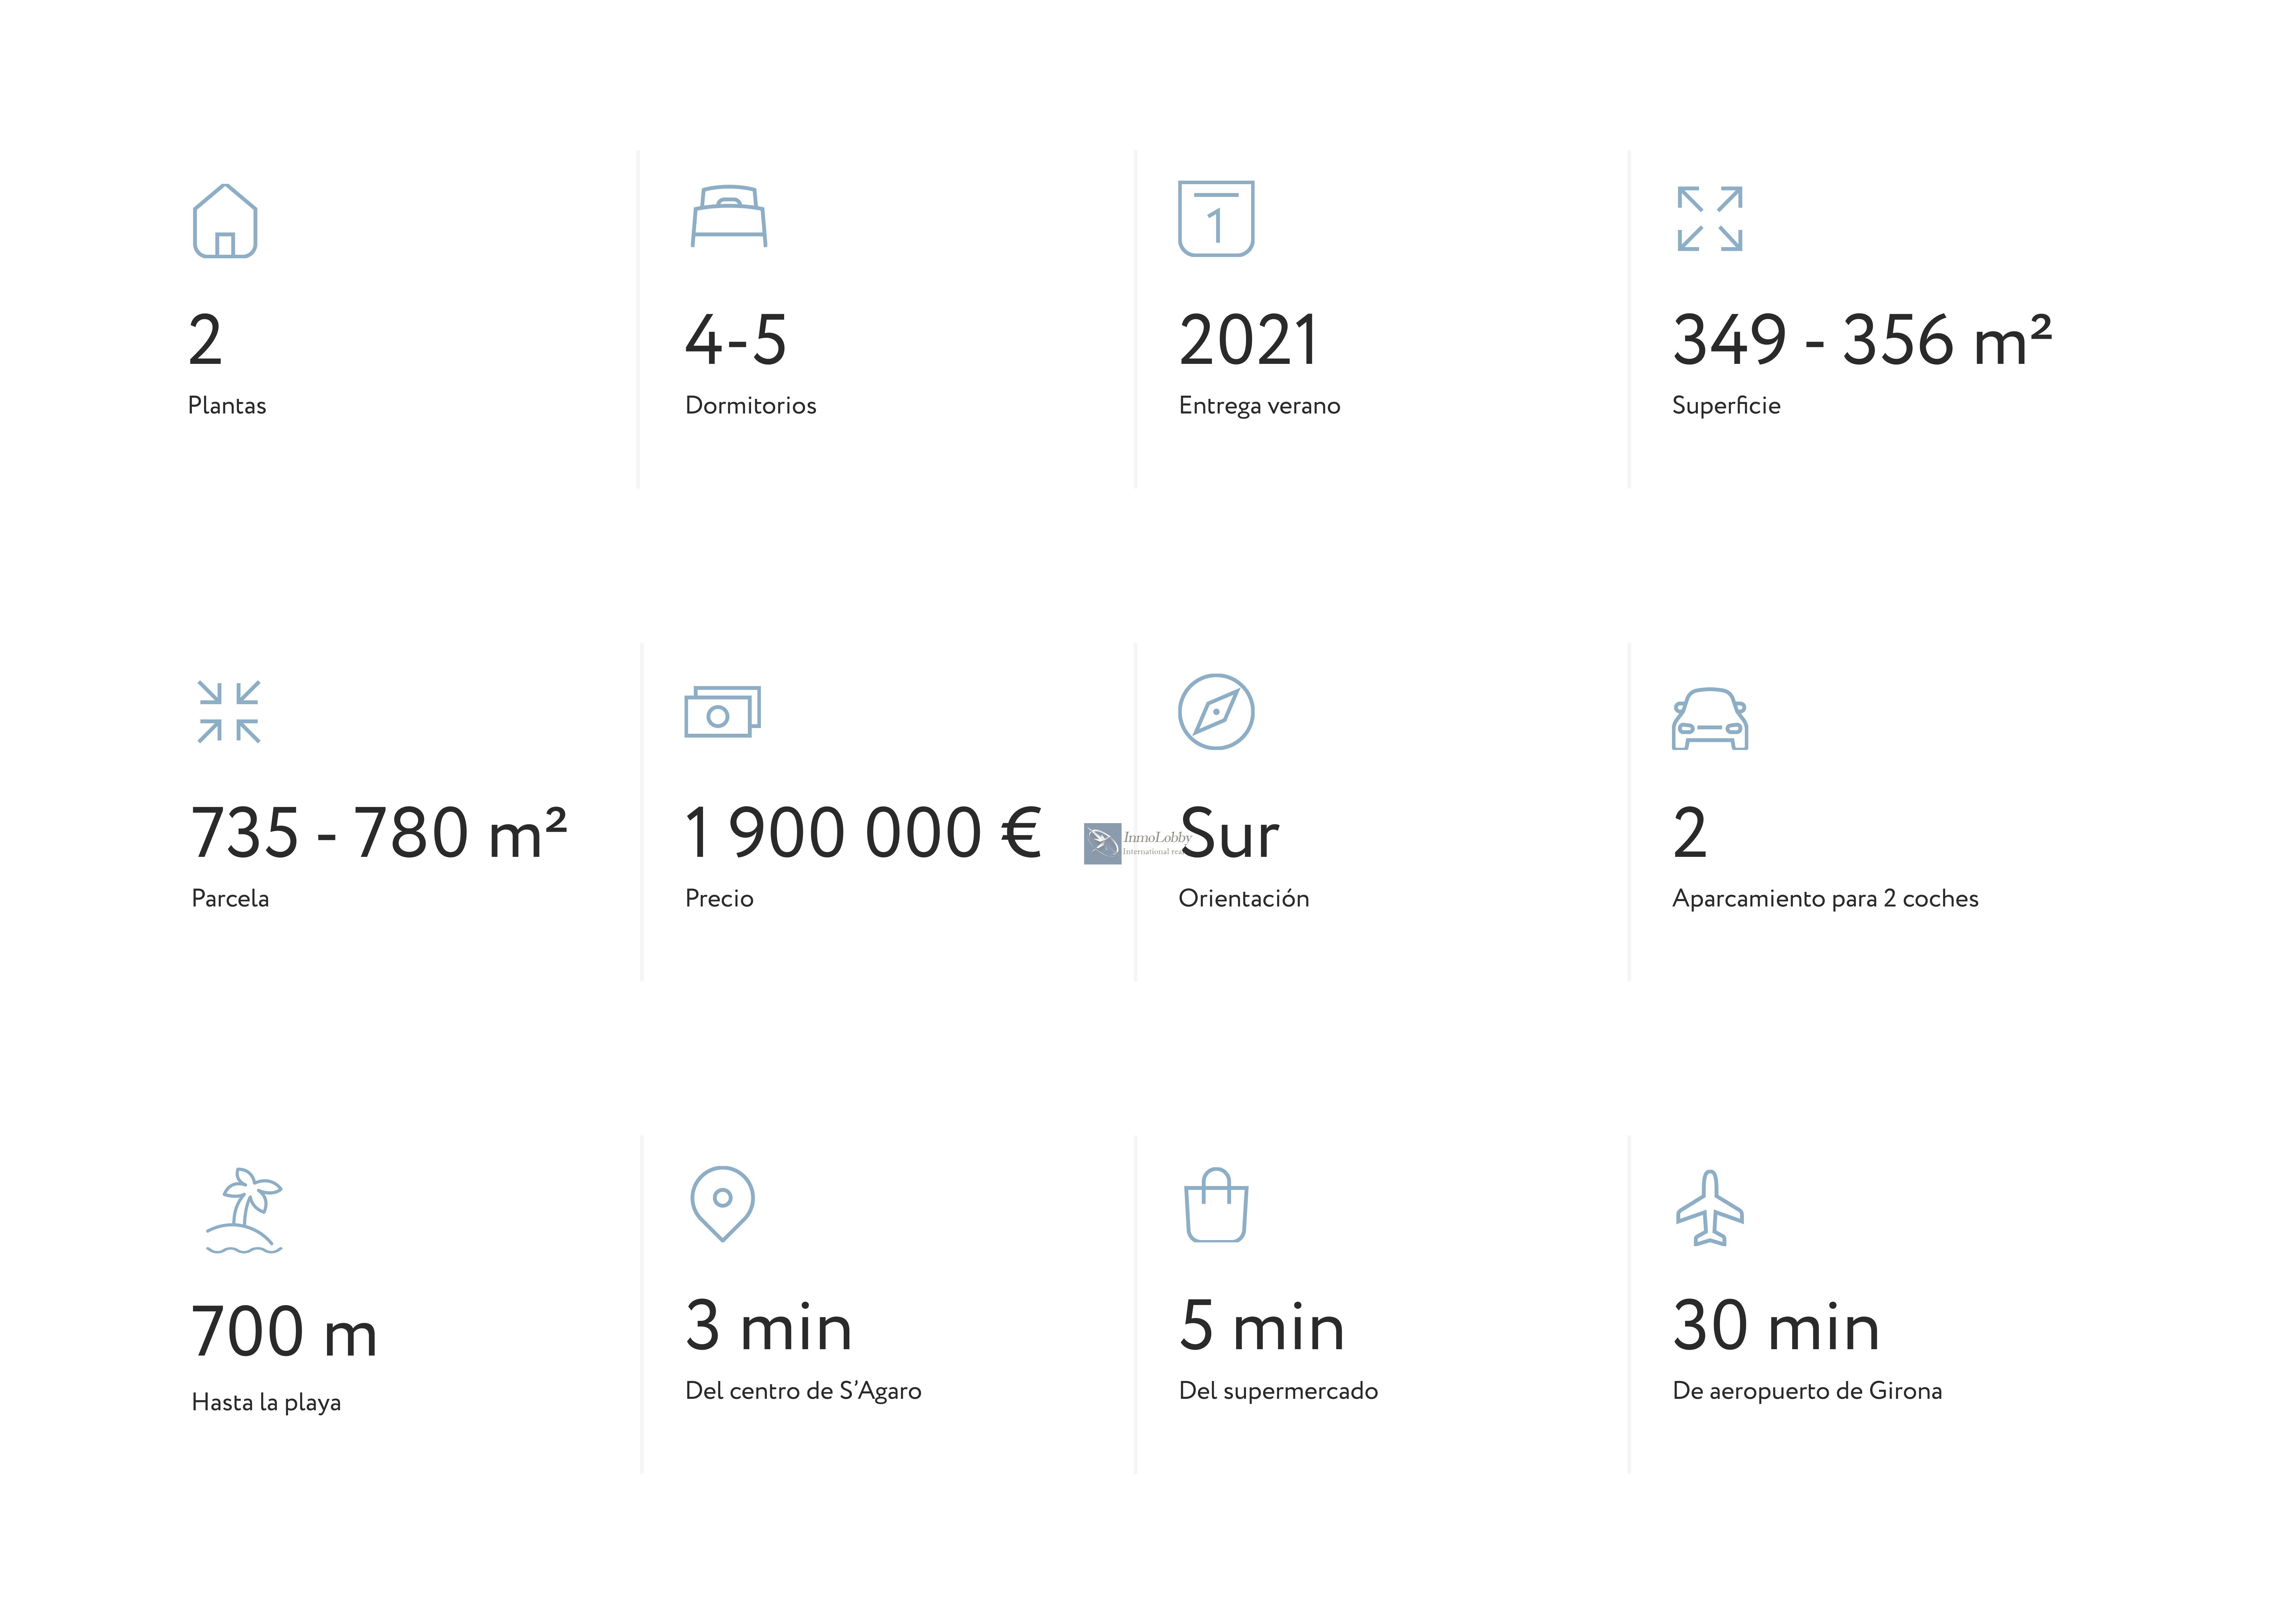Viewport: 2277px width, 1624px height.
Task: Click the bed icon for Dormitorios
Action: click(729, 216)
